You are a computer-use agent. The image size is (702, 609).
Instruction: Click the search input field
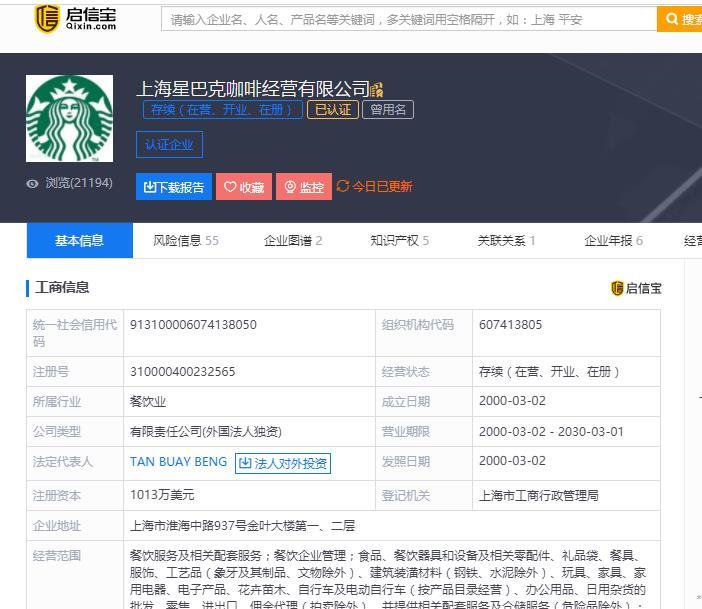[x=409, y=19]
